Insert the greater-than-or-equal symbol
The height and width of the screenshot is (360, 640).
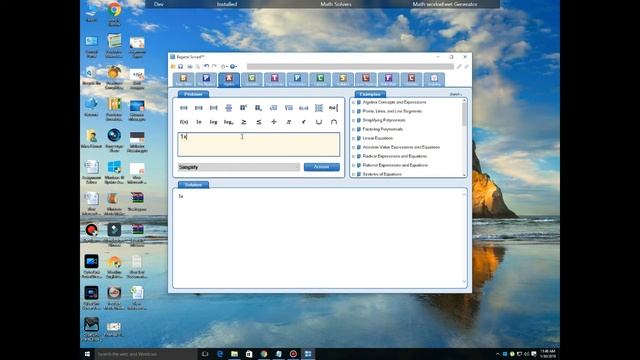pos(244,122)
